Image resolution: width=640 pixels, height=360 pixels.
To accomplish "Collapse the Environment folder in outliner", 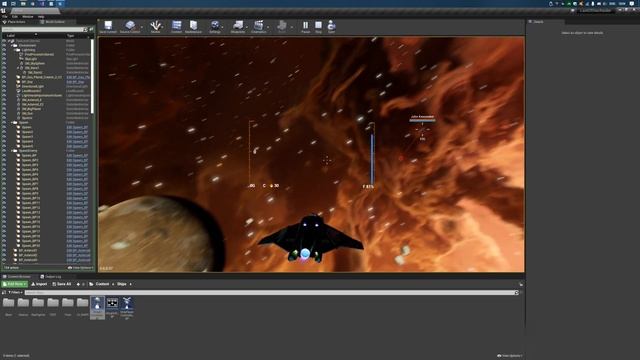I will (x=12, y=45).
